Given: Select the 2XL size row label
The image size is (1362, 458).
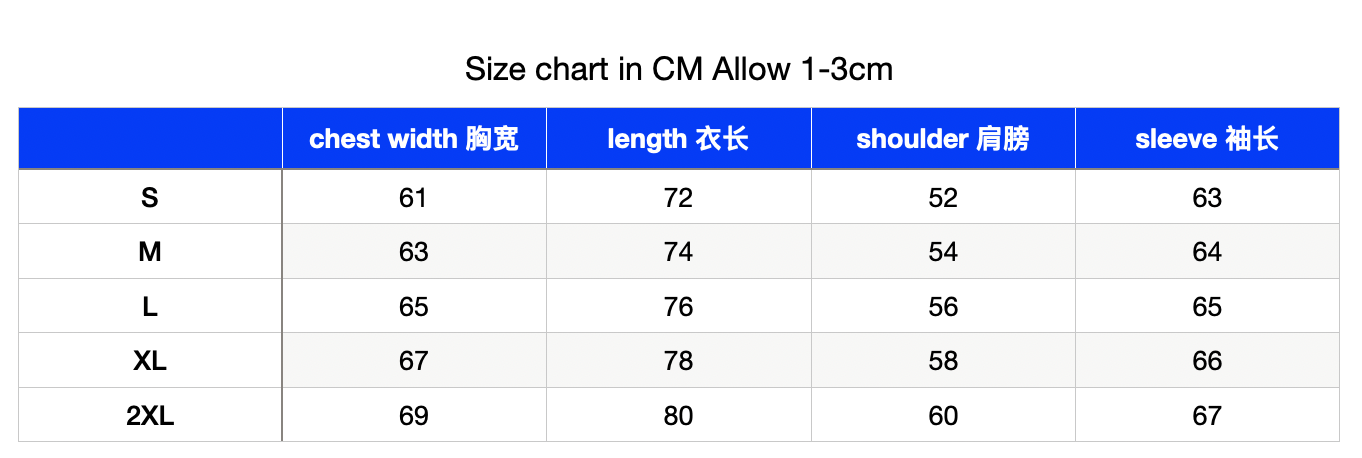Looking at the screenshot, I should (x=150, y=414).
